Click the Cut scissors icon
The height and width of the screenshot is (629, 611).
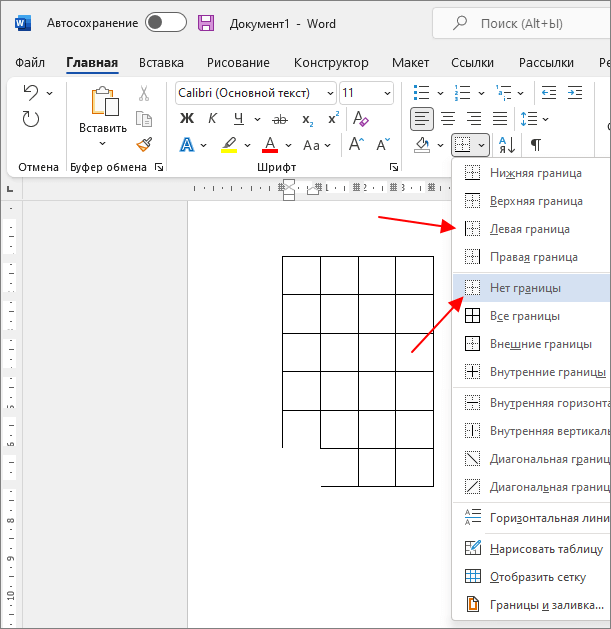coord(144,93)
